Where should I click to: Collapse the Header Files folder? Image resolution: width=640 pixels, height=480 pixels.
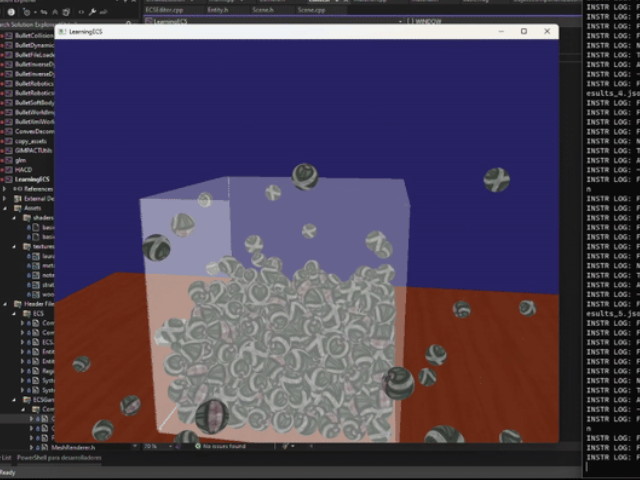(x=6, y=303)
